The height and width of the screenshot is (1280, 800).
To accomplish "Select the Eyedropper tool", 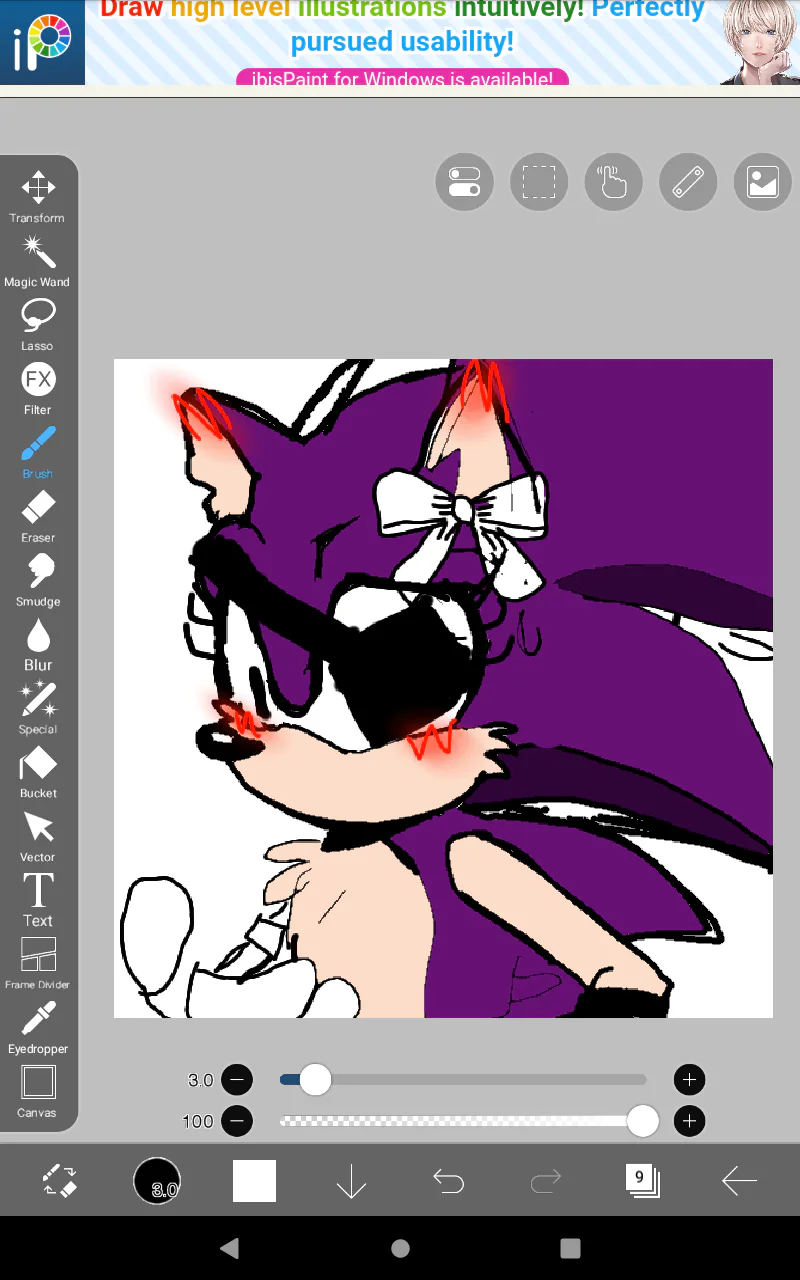I will [x=38, y=1028].
